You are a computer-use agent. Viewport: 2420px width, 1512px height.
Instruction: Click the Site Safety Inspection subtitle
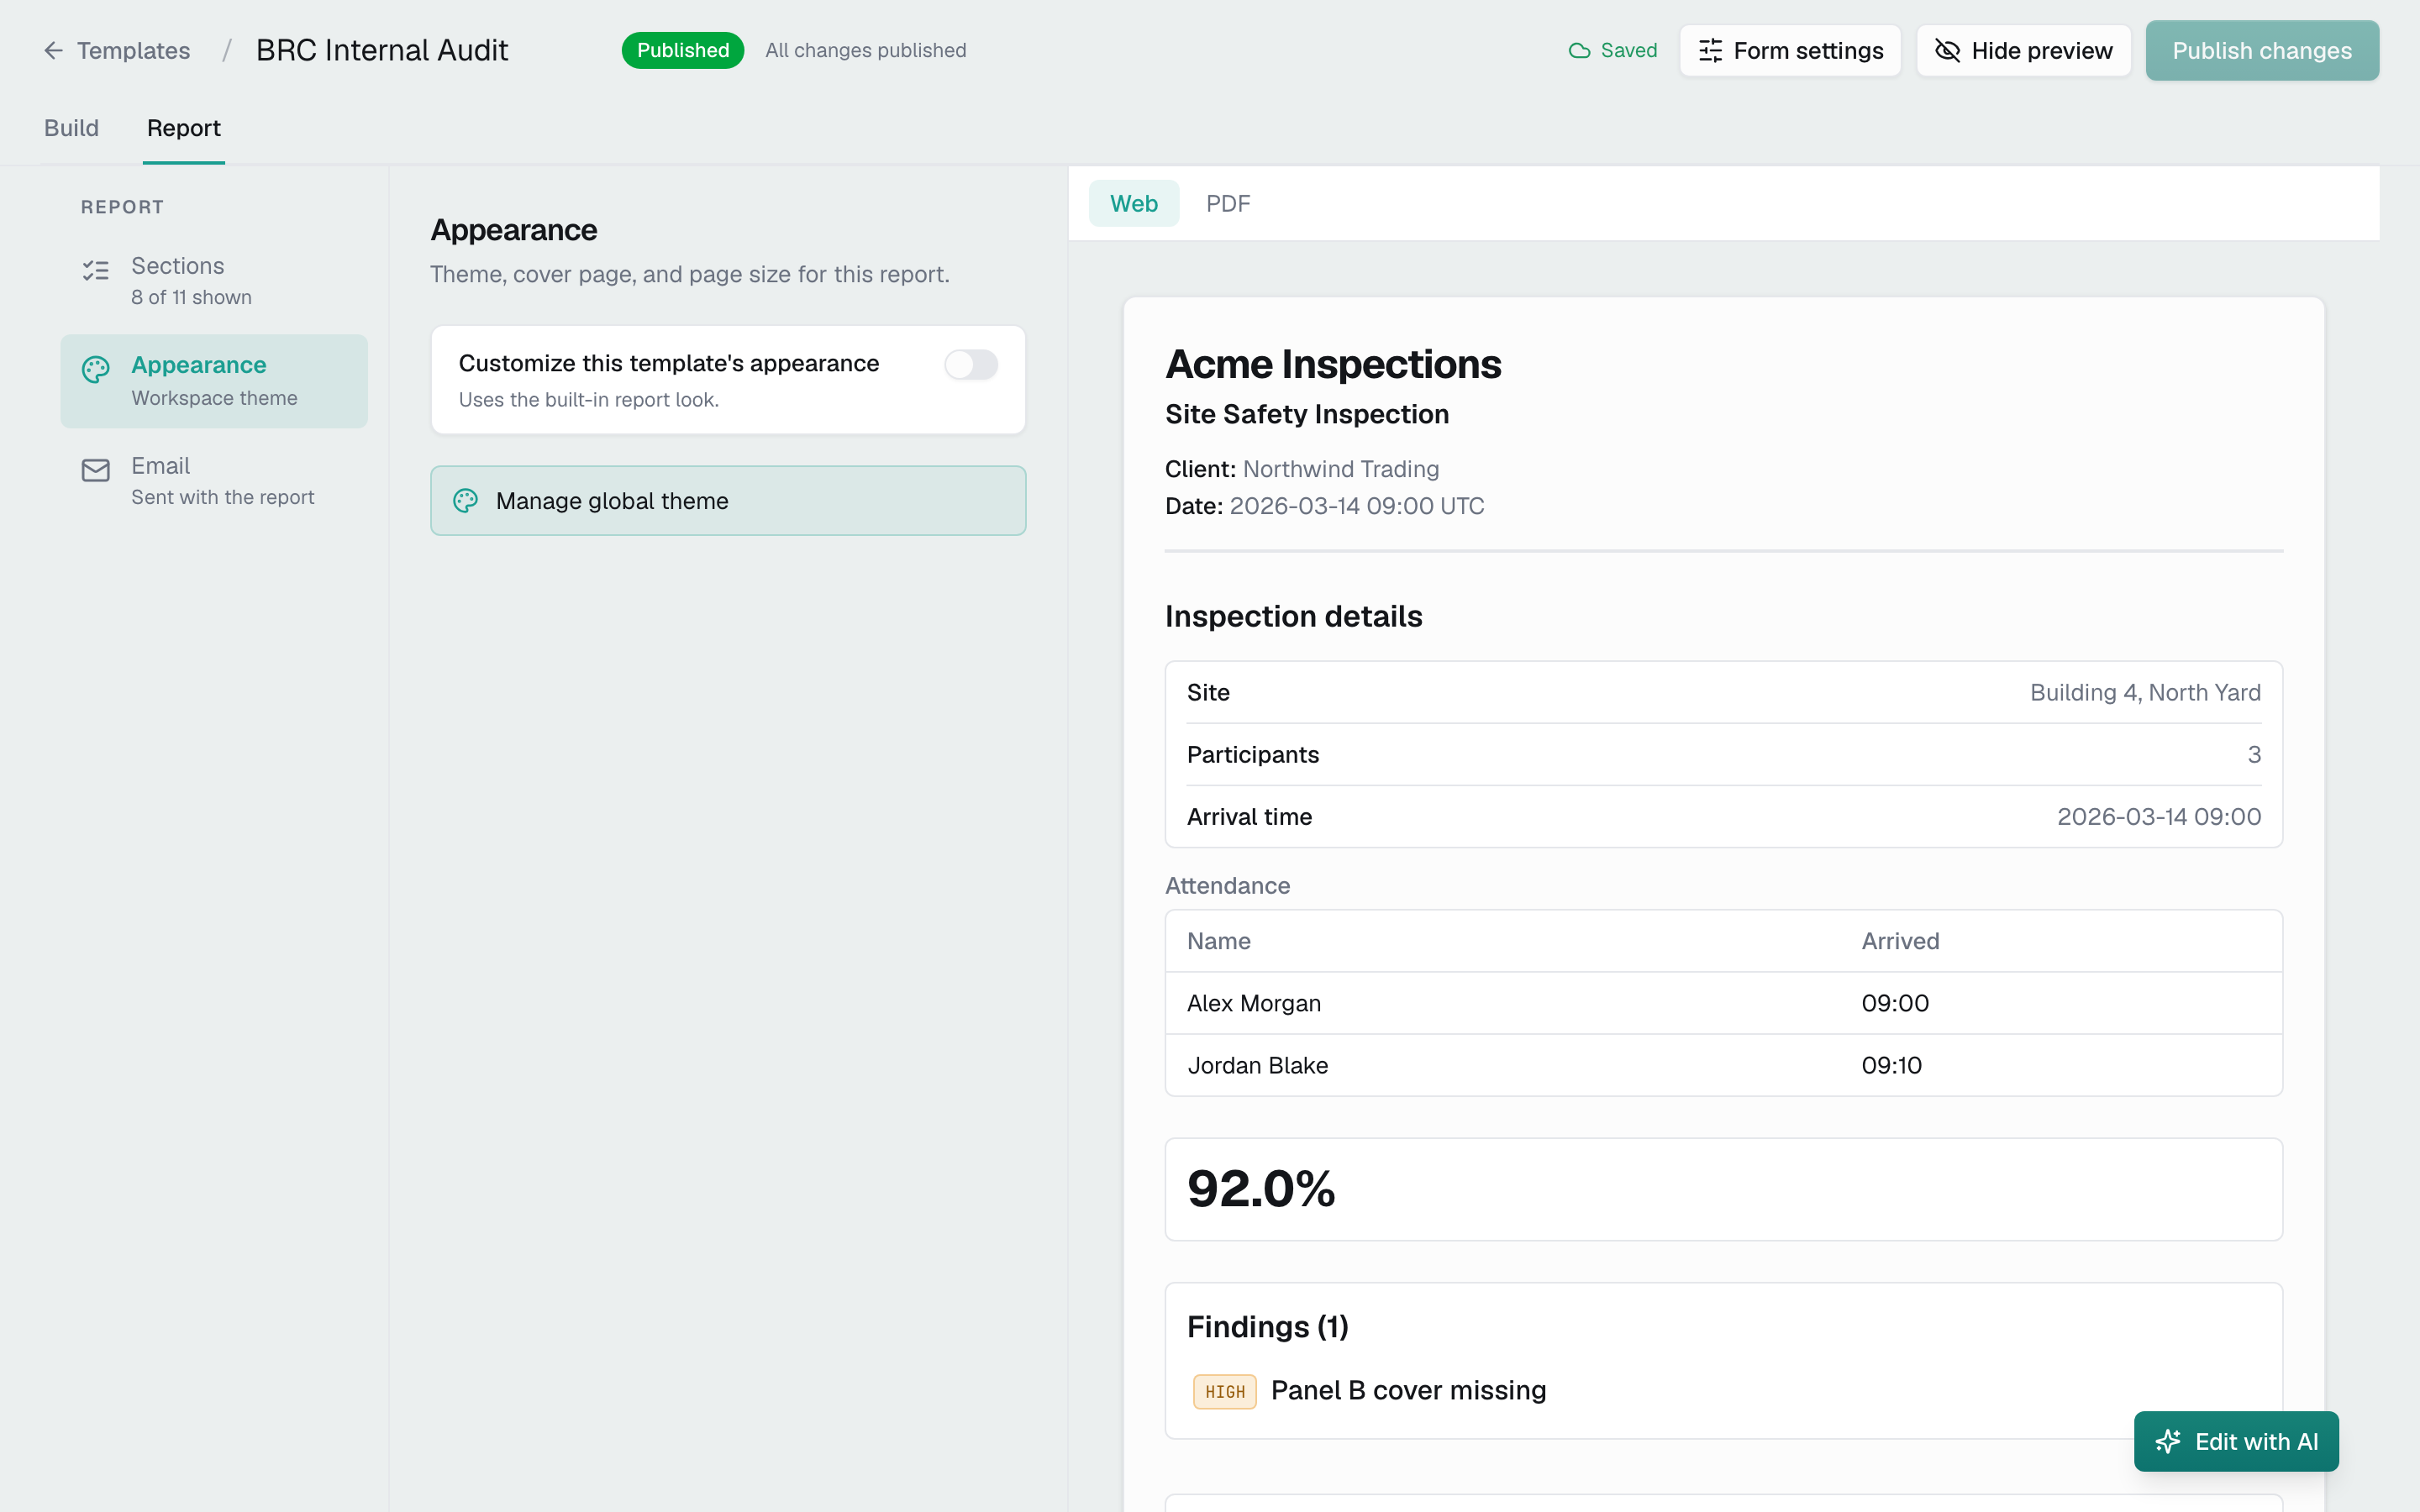[x=1307, y=414]
